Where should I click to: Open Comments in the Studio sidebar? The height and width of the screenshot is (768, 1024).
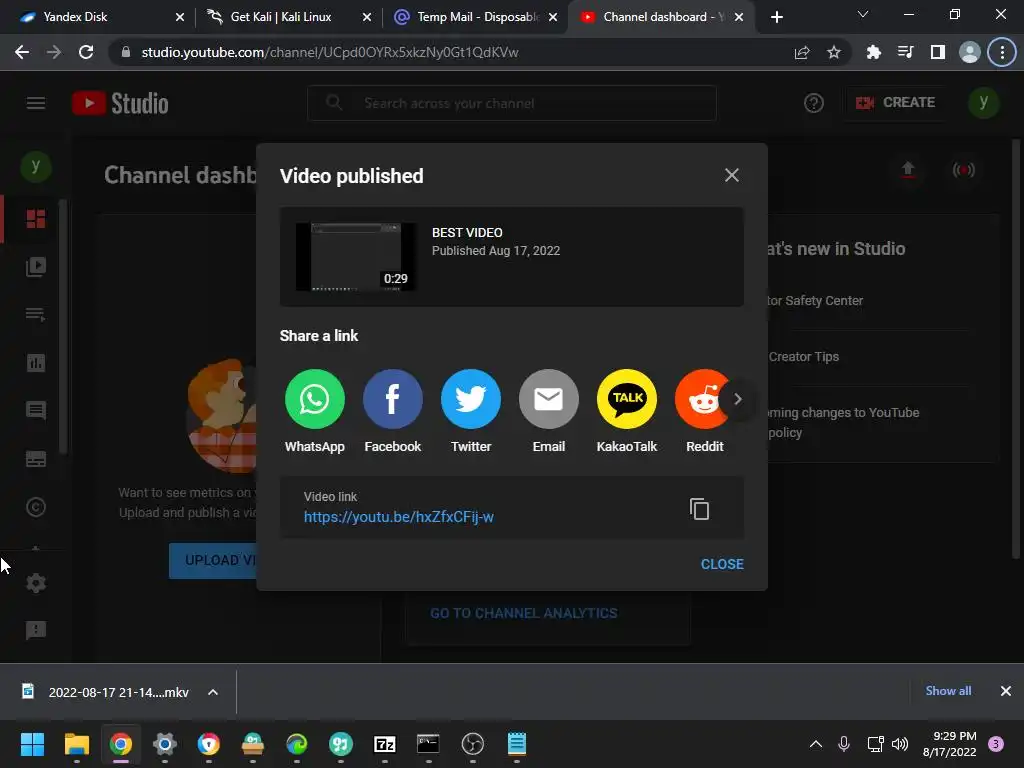(36, 410)
